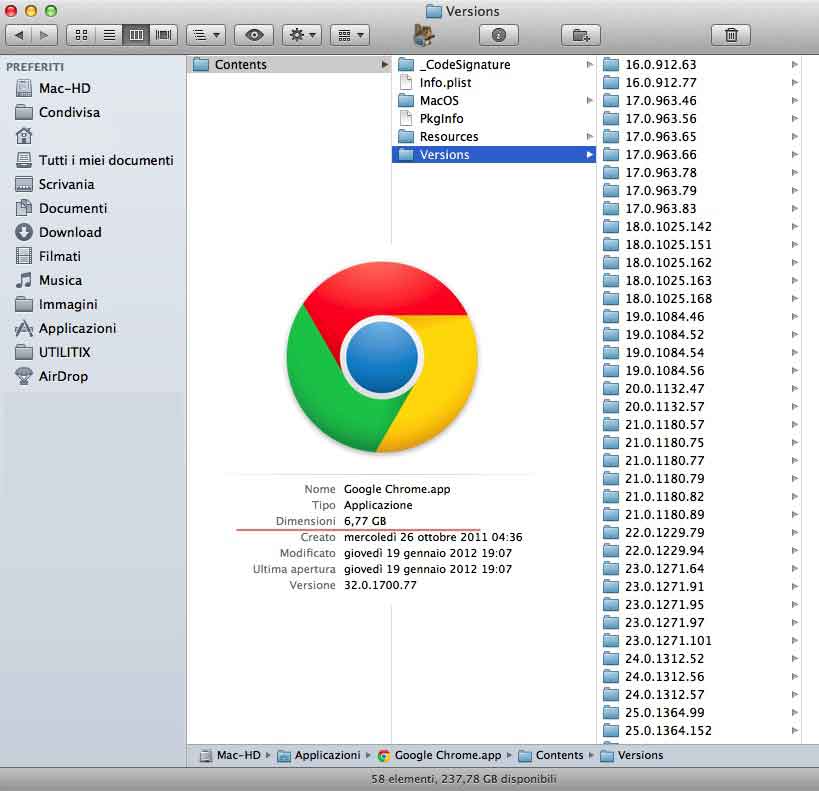Go back with the left arrow button
819x791 pixels.
click(19, 35)
